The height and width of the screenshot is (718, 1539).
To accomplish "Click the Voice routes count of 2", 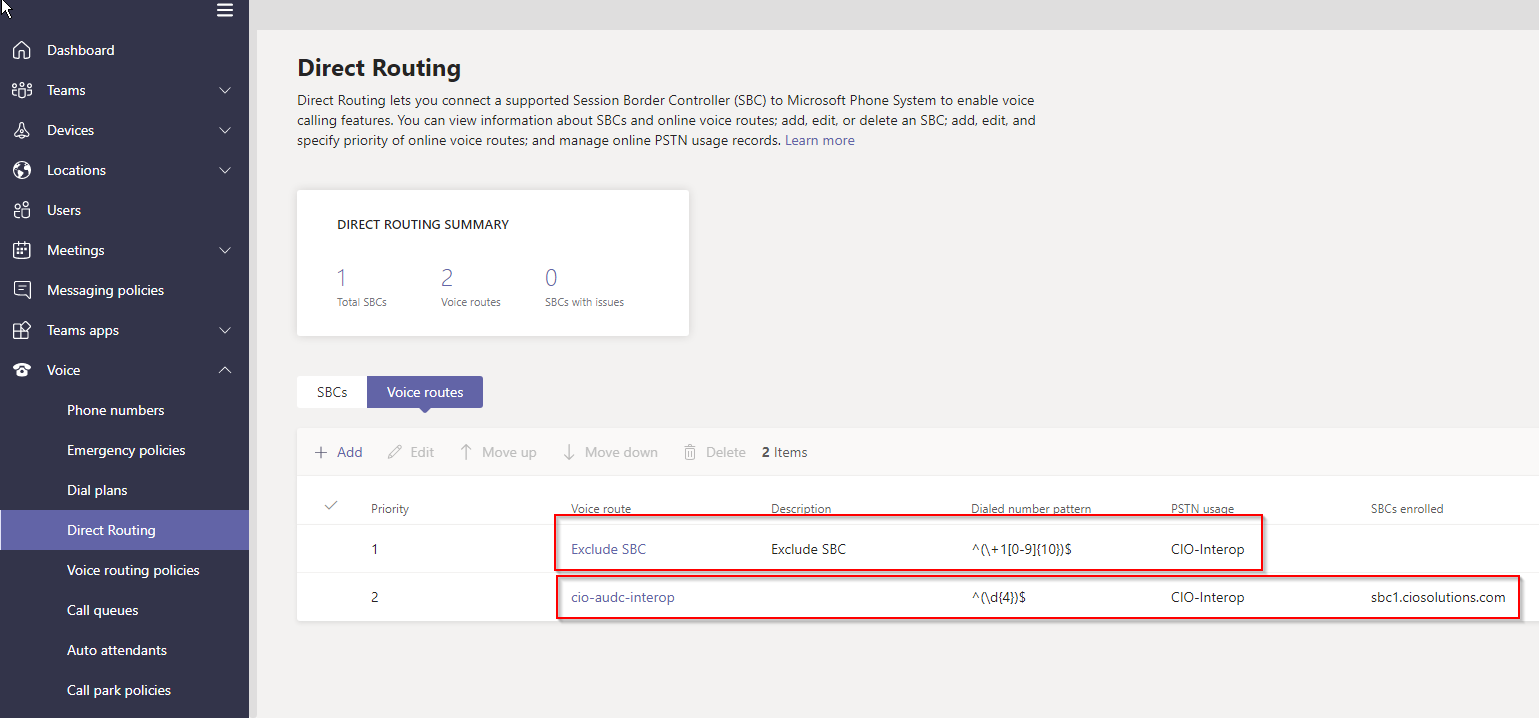I will 447,277.
